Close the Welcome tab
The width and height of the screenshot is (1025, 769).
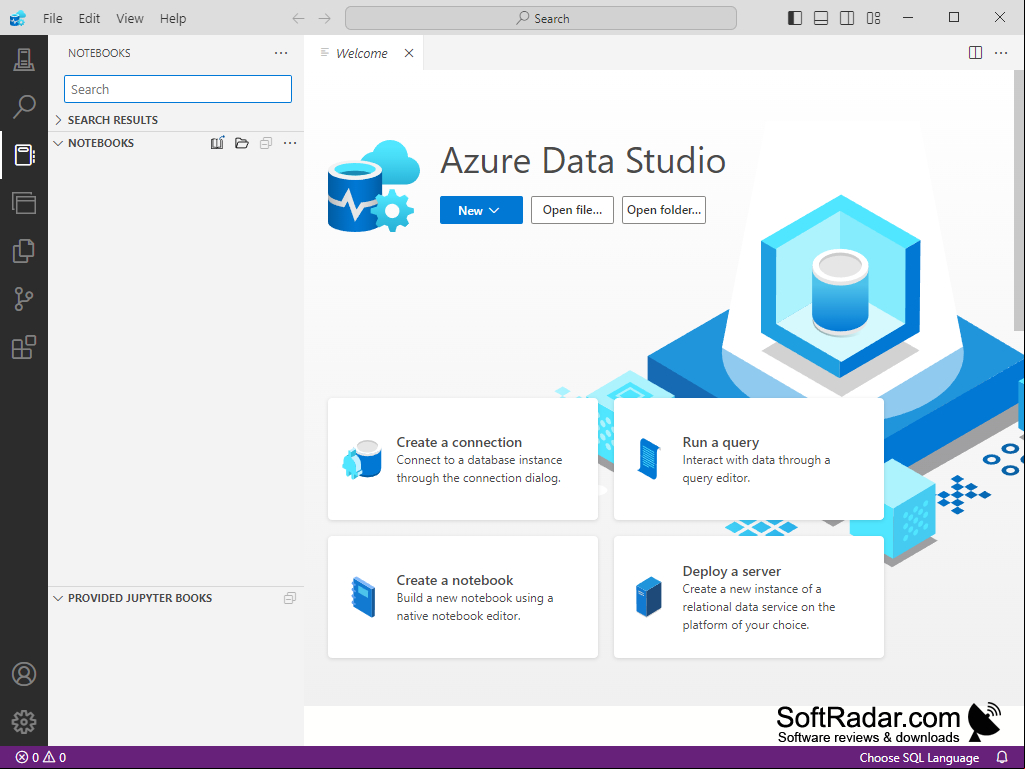409,53
